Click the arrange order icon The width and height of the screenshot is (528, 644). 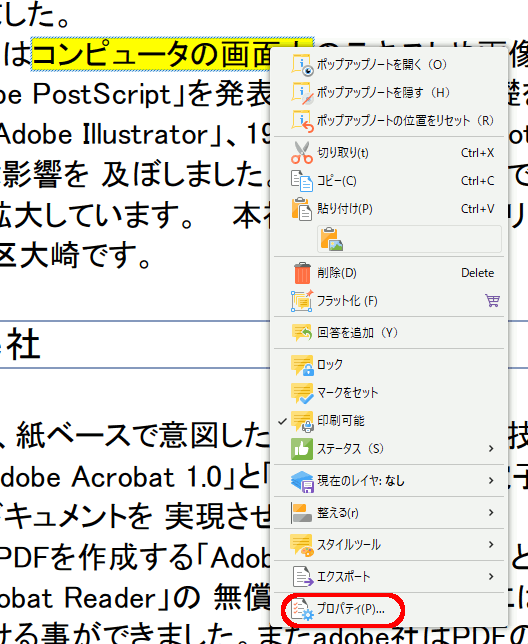click(302, 513)
